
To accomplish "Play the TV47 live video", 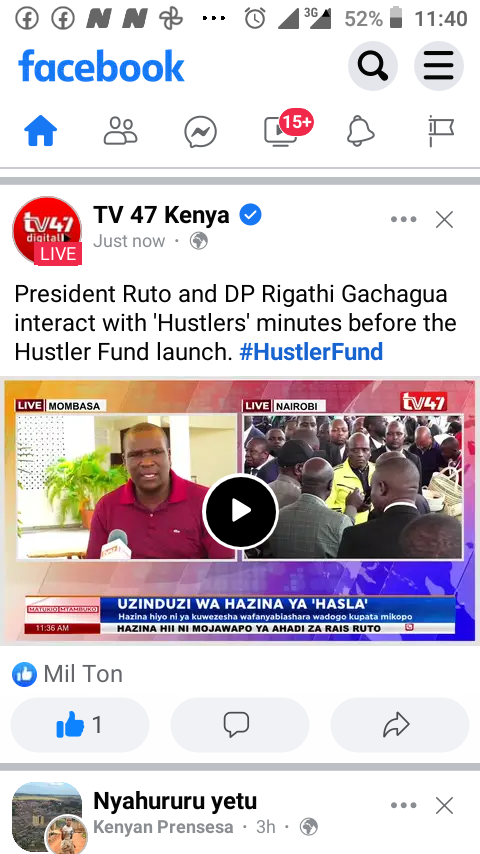I will pos(240,511).
